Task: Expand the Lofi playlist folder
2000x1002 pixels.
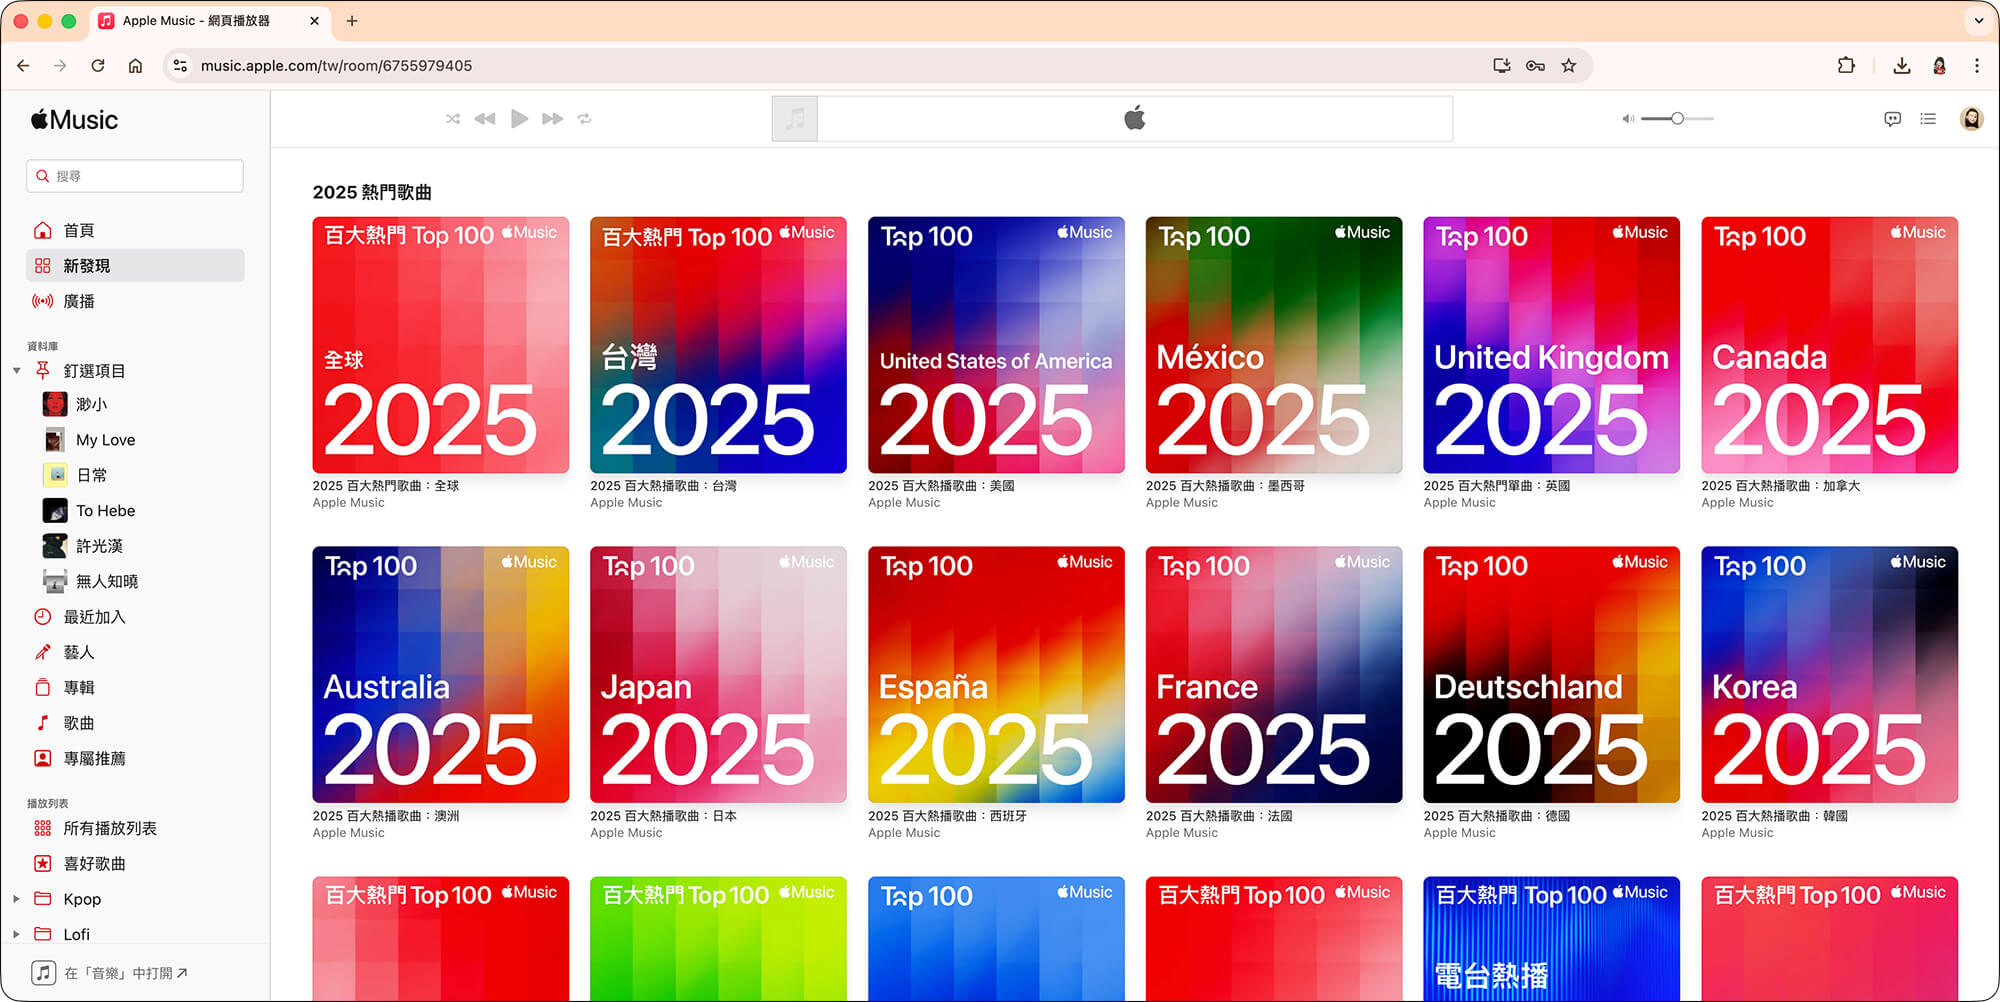Action: 16,933
